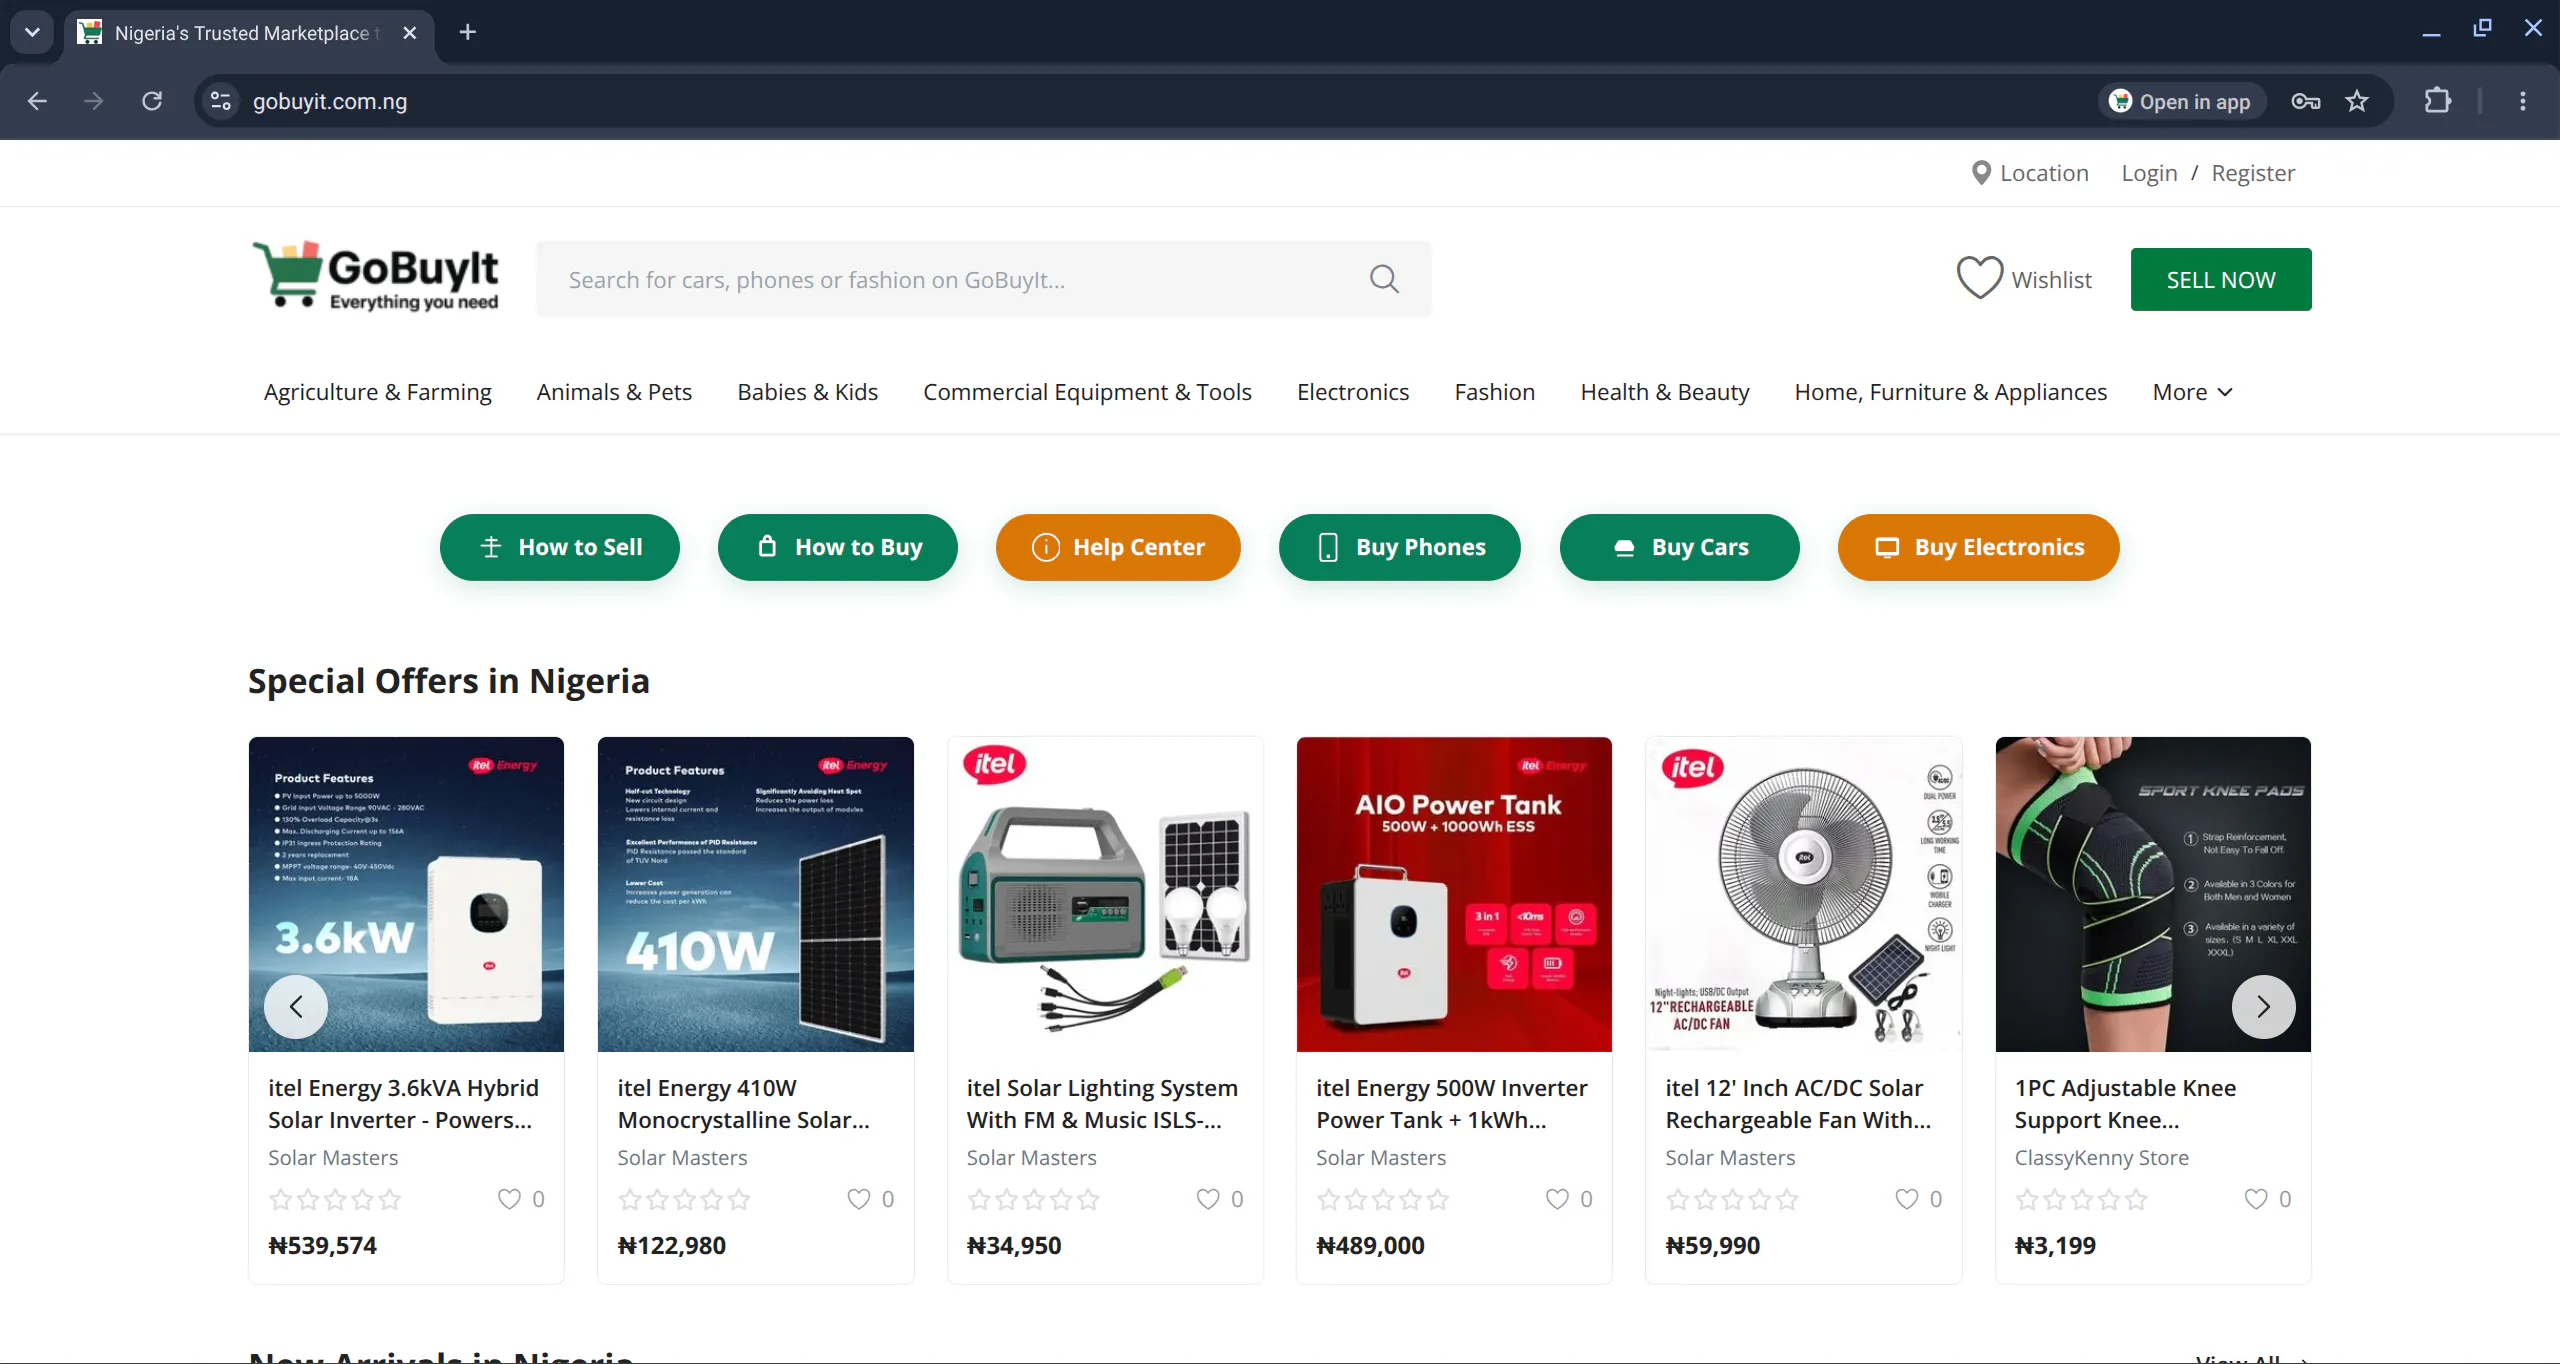Click the How to Buy button

pos(838,547)
